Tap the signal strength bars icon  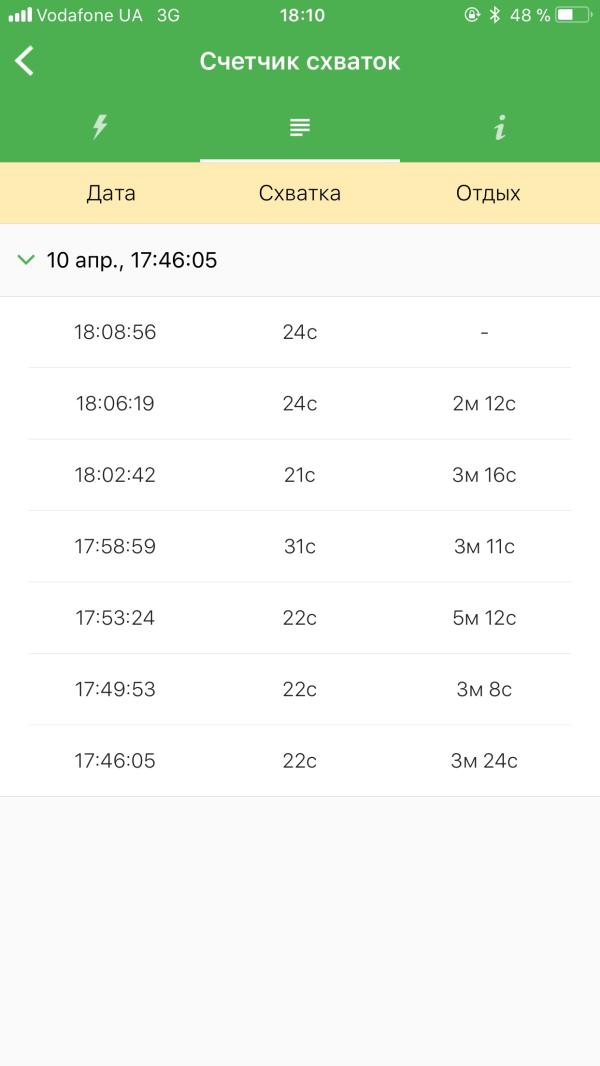point(20,15)
